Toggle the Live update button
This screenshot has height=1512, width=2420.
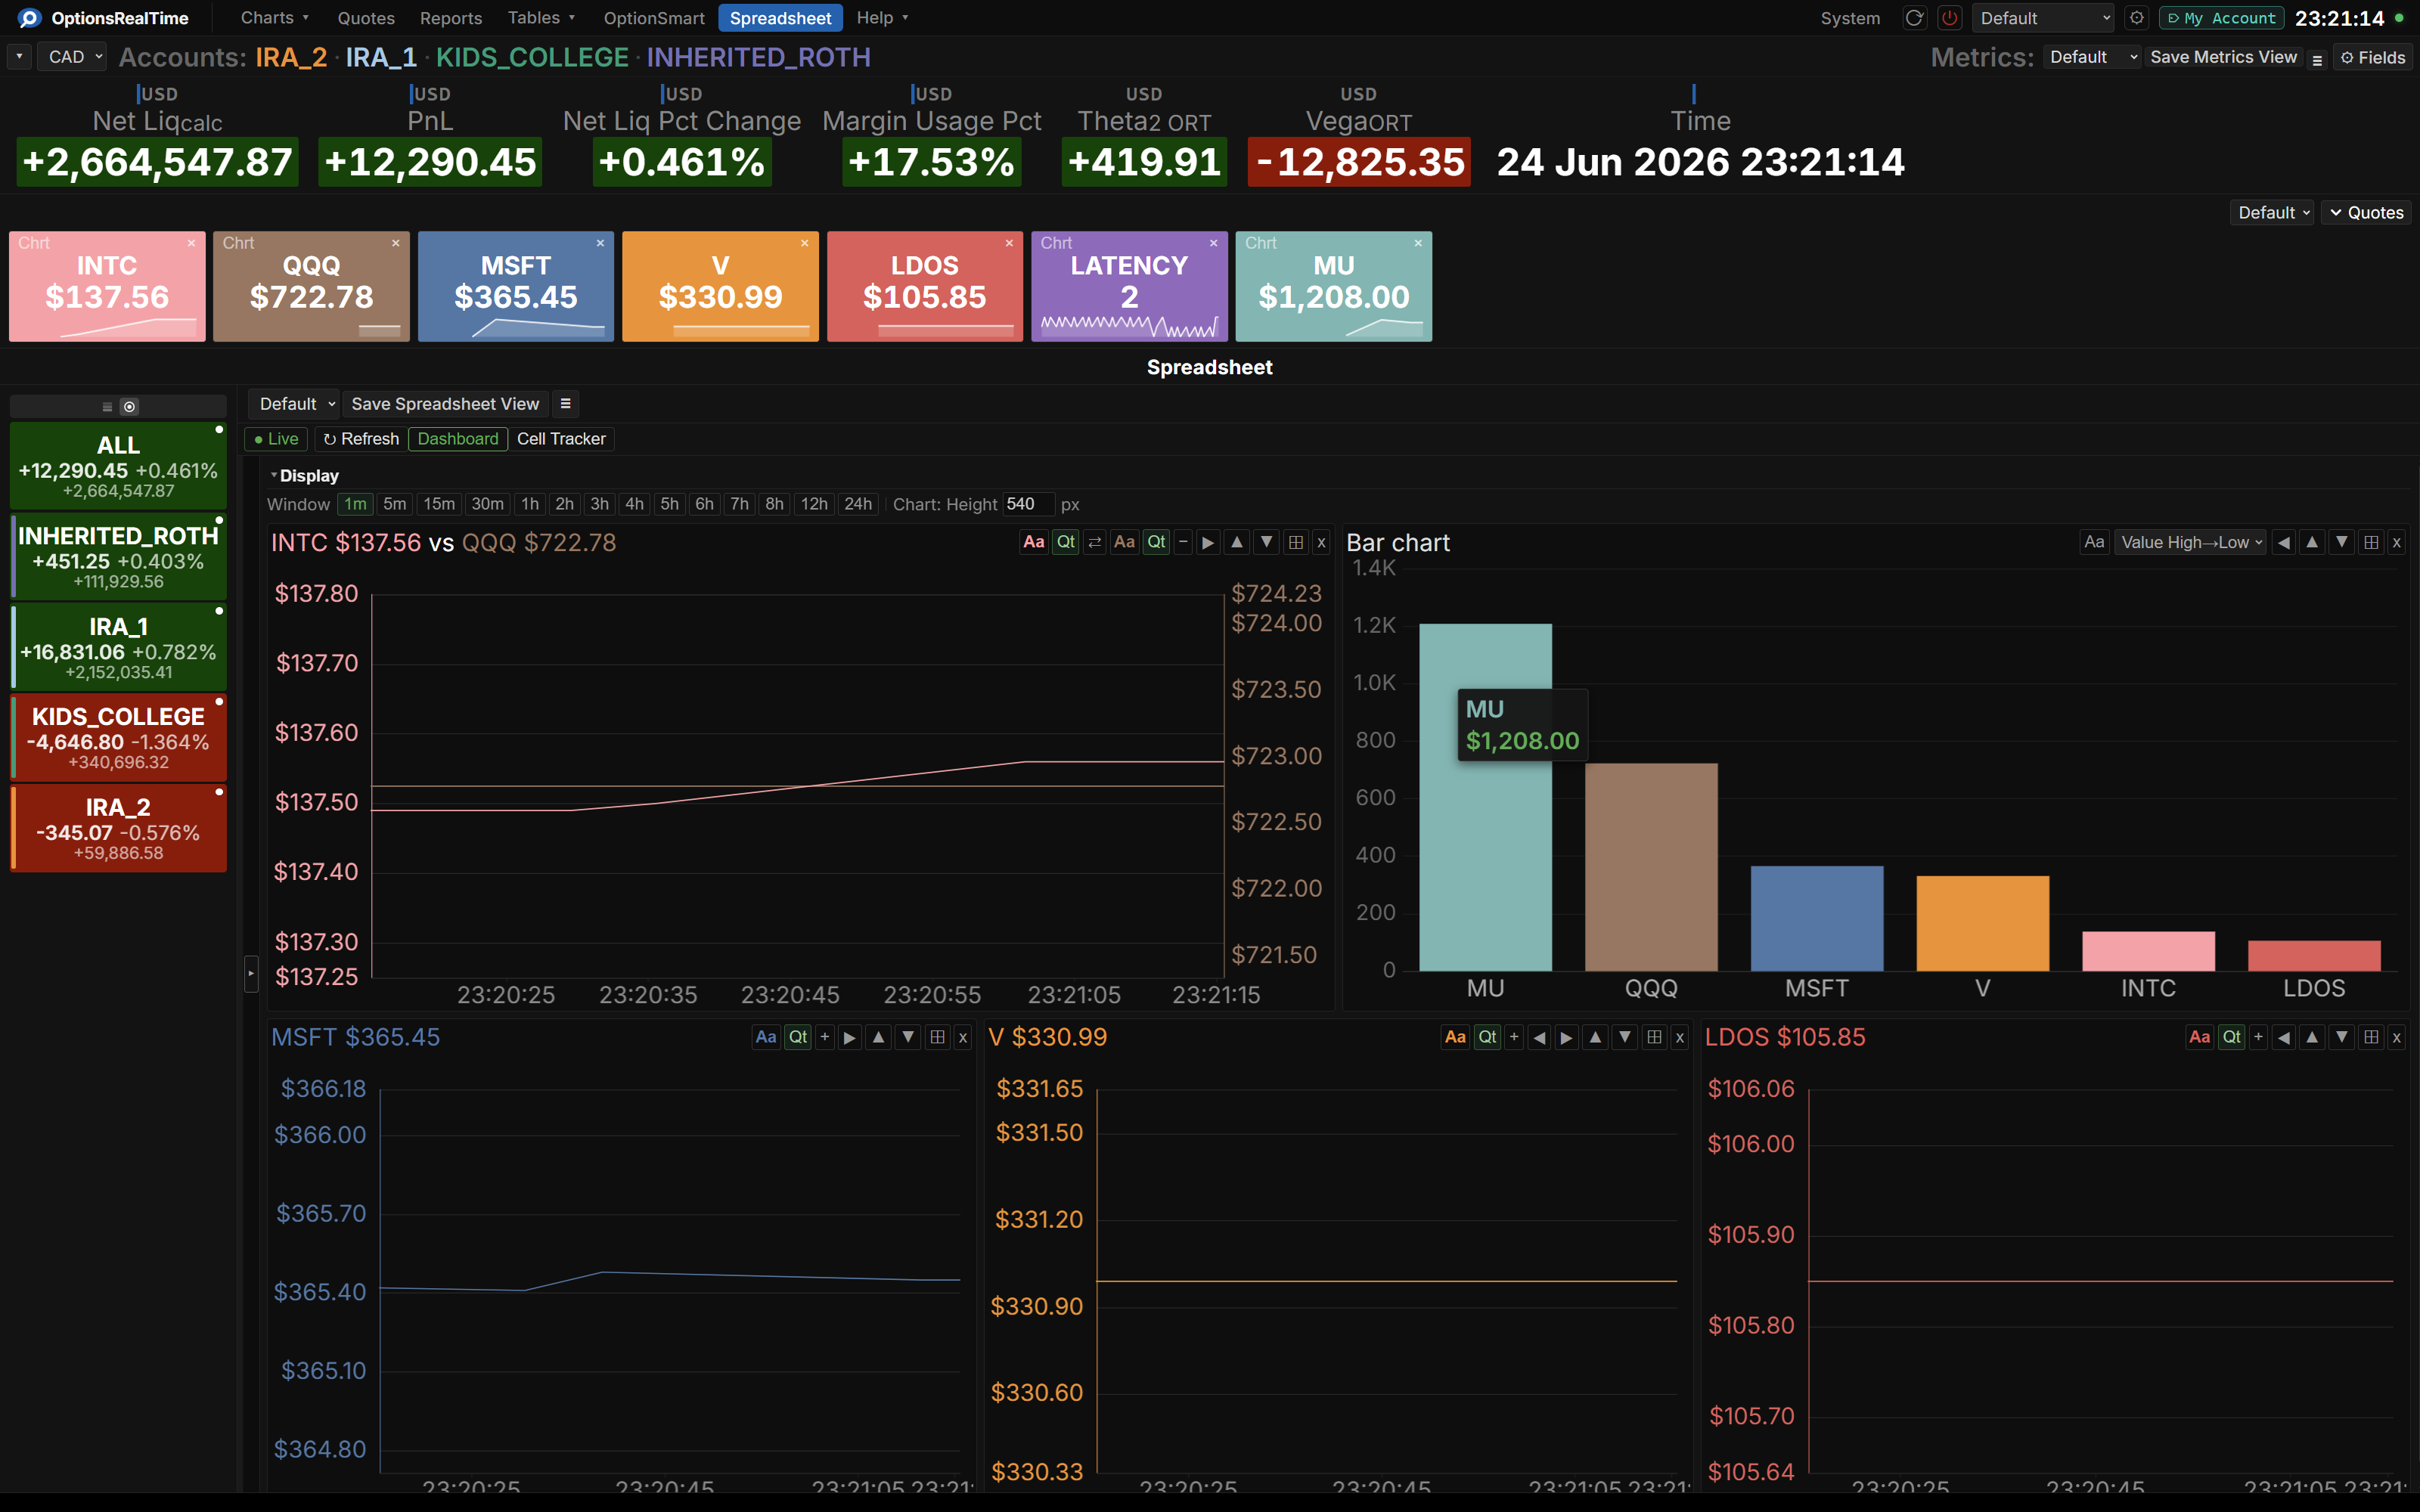pos(276,439)
